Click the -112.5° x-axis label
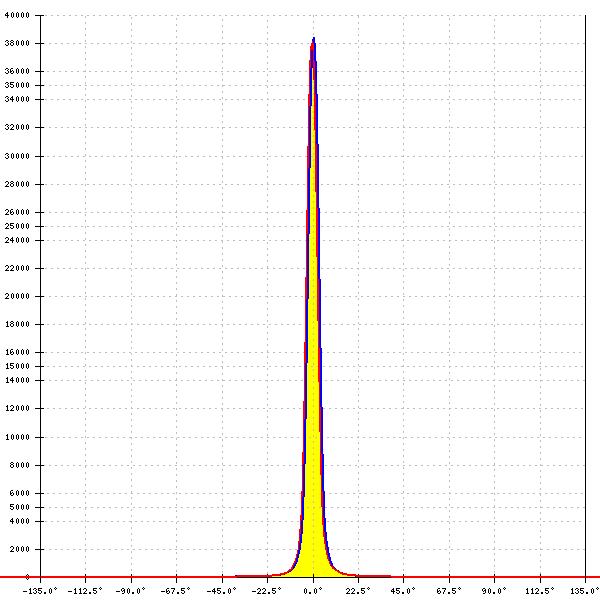 coord(85,591)
